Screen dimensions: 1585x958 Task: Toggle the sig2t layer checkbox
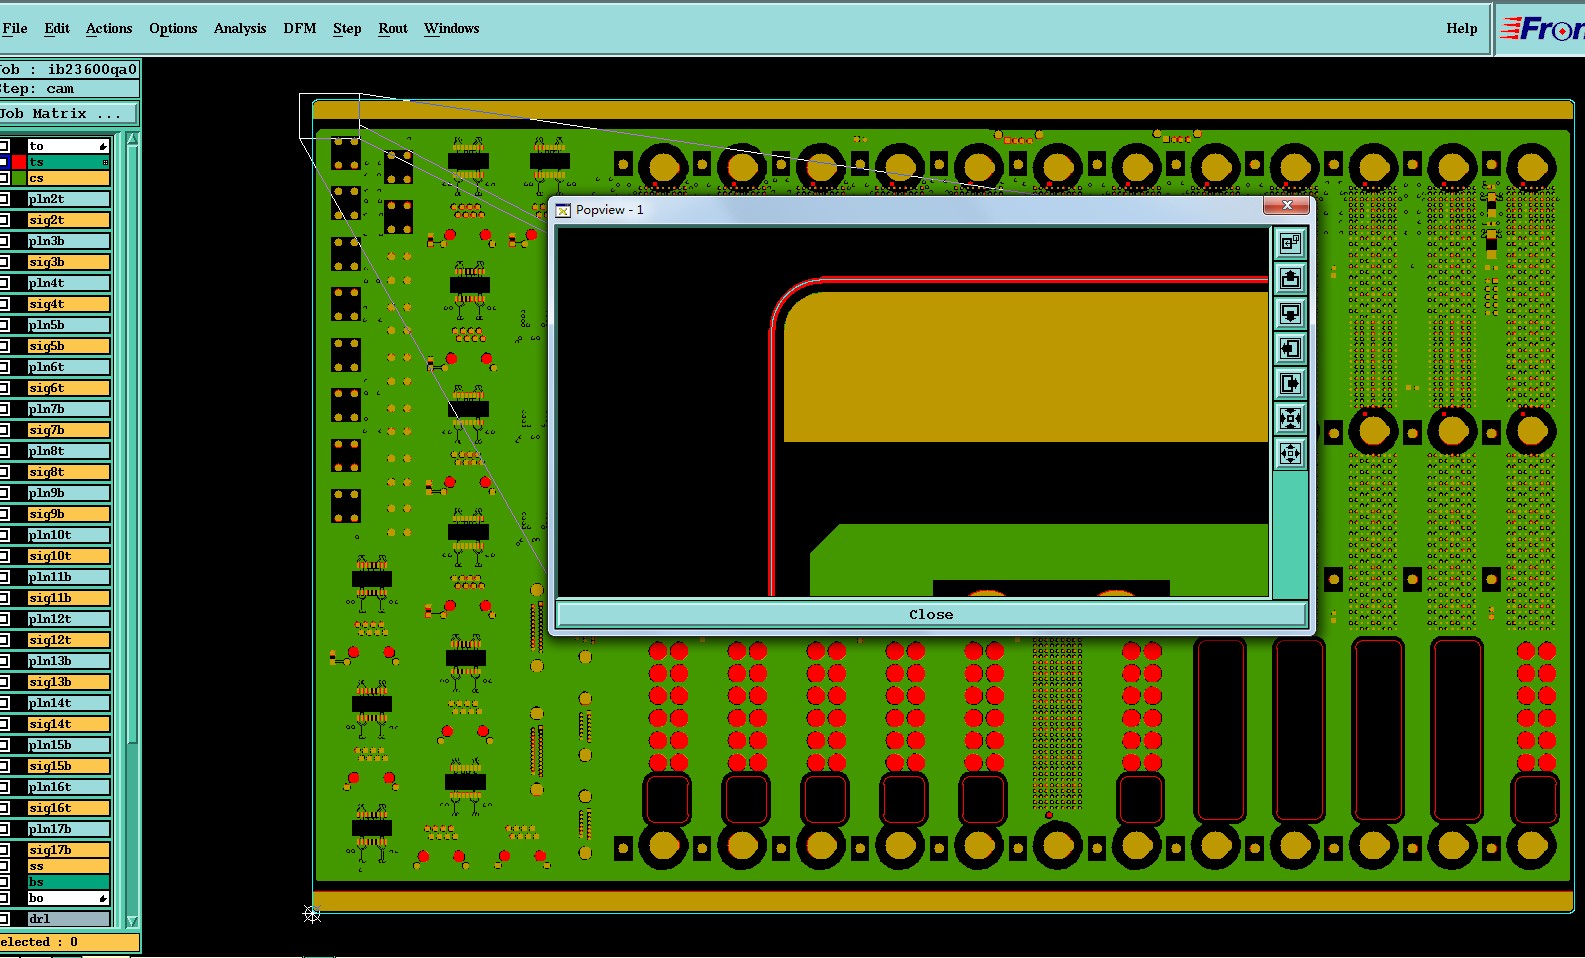(4, 220)
